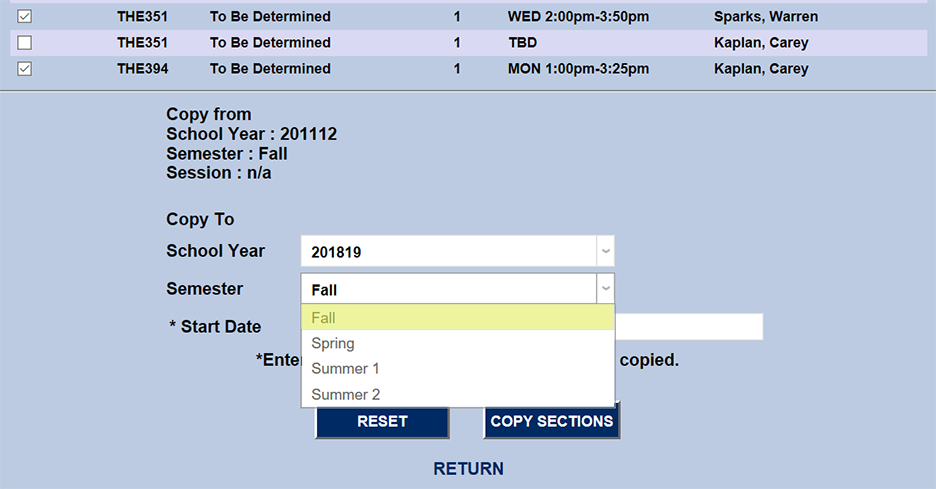Follow the RETURN link
Screen dimensions: 936x489
point(468,469)
